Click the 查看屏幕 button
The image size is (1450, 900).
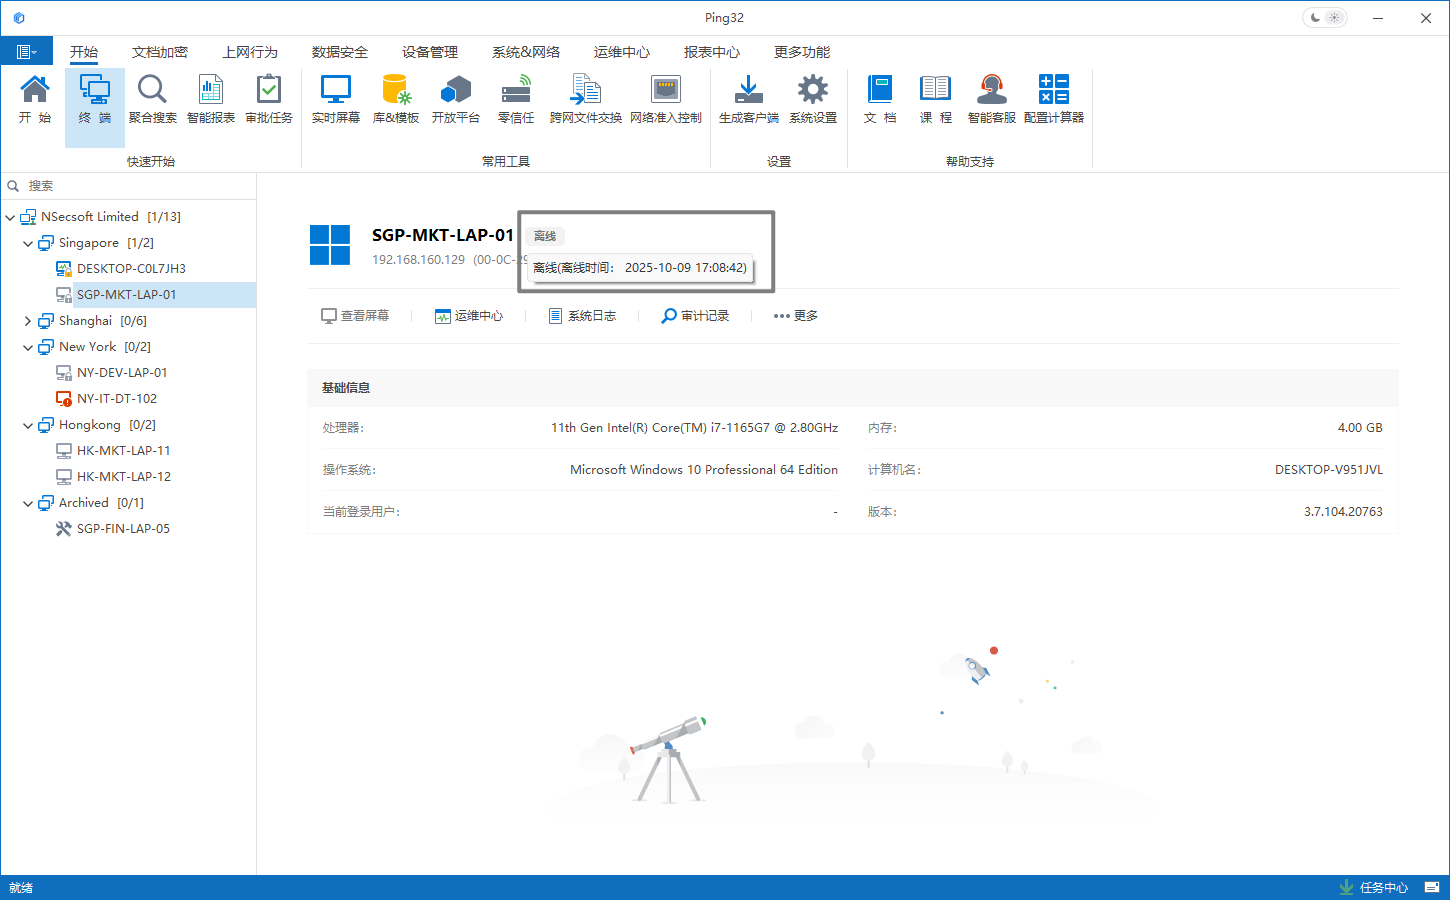(355, 316)
